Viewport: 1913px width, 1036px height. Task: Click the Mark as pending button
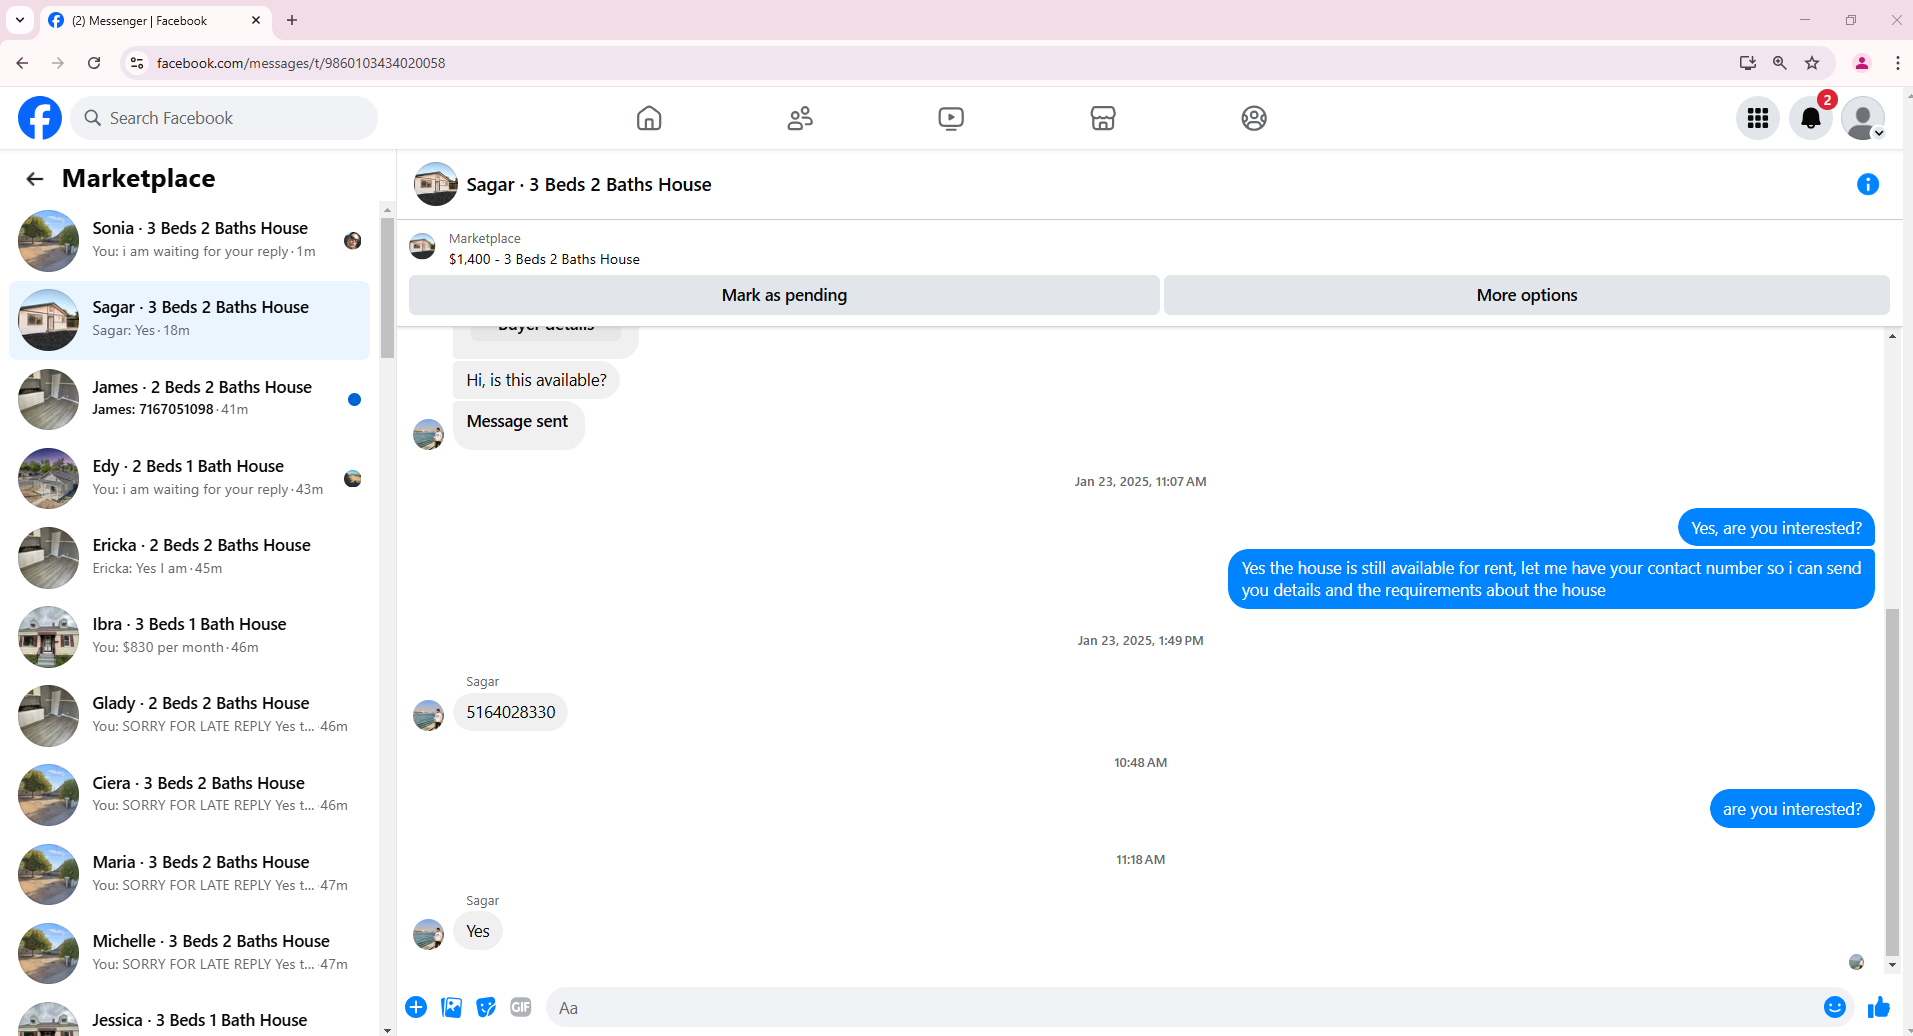pyautogui.click(x=784, y=295)
